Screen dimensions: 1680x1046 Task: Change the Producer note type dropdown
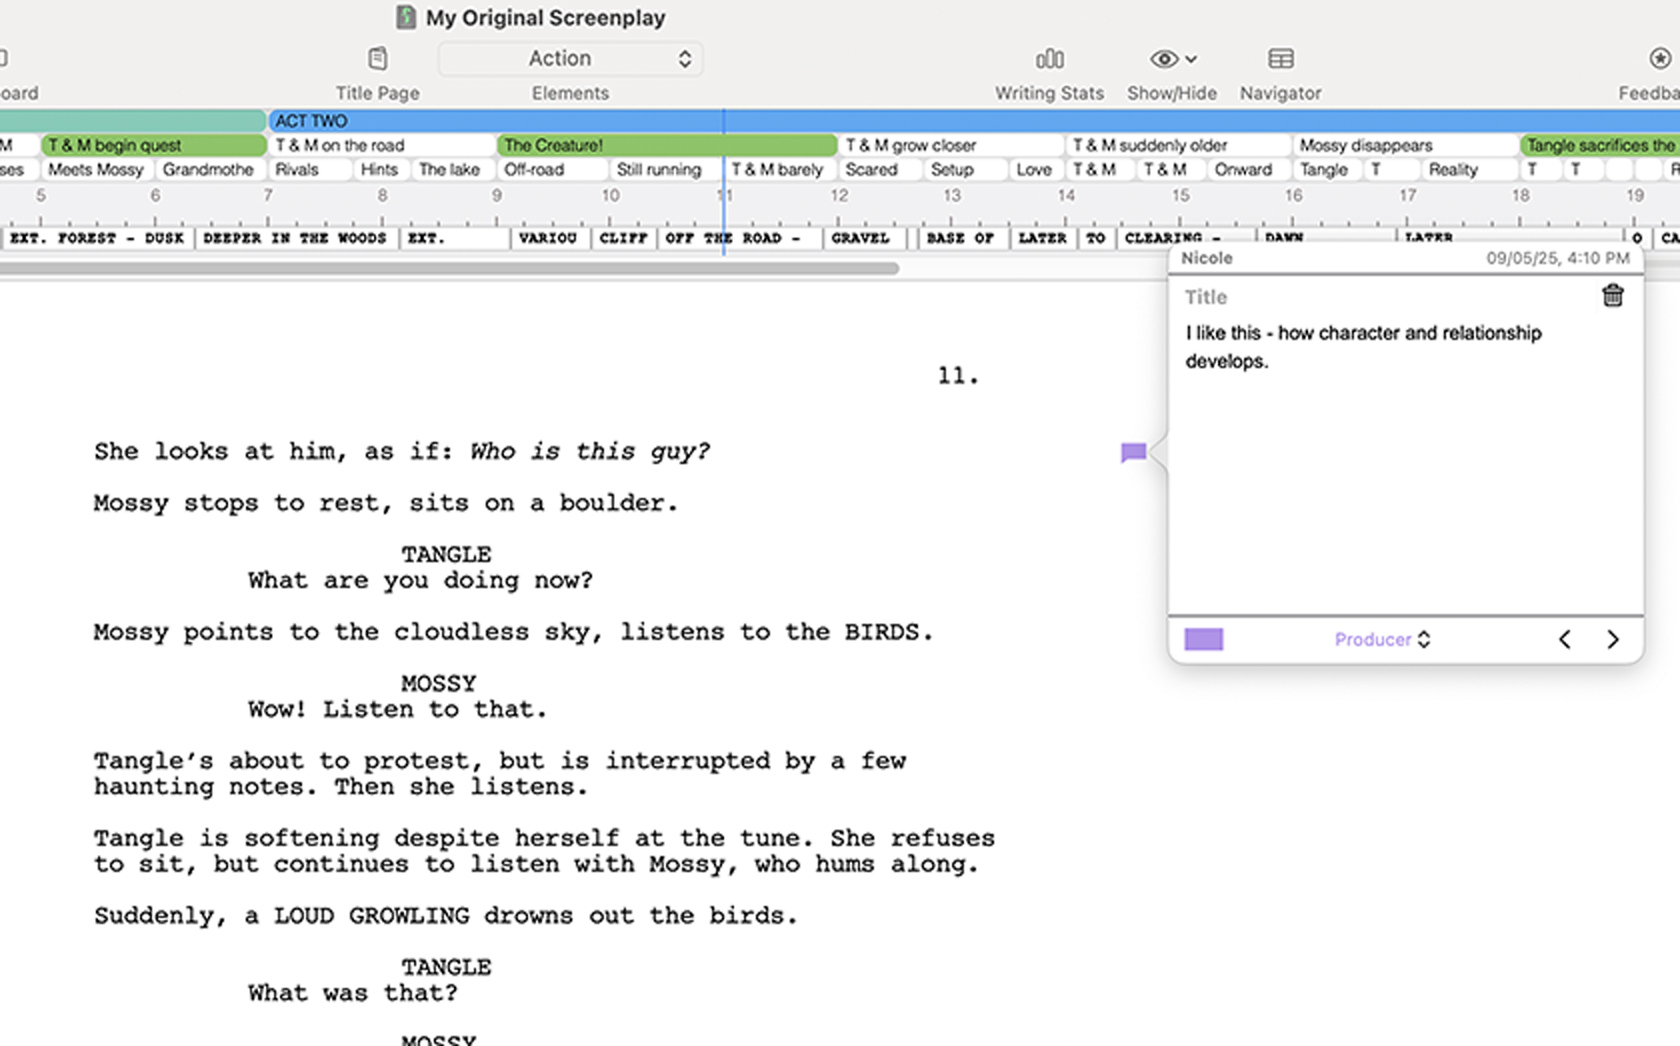(x=1382, y=640)
